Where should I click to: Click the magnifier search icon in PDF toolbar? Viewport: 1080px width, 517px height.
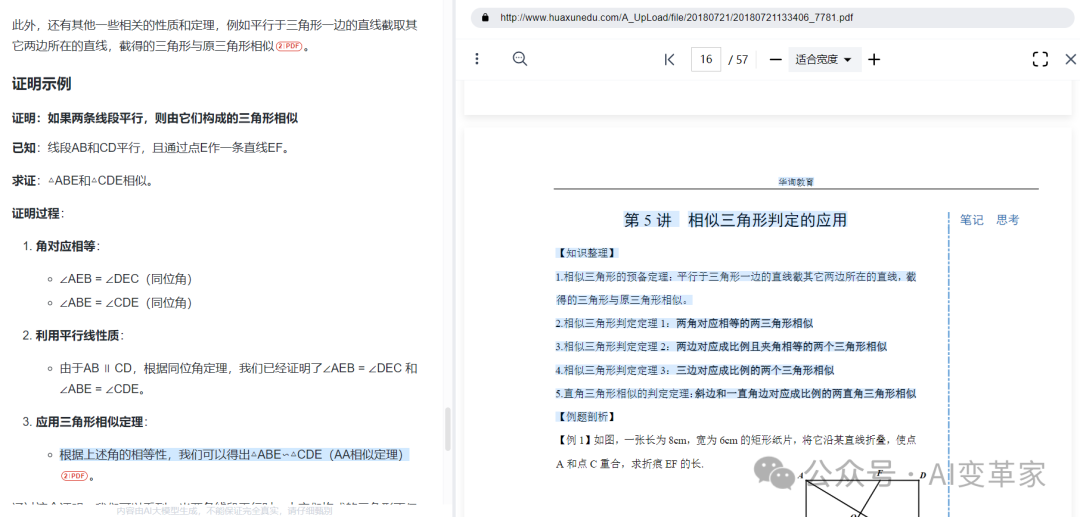pyautogui.click(x=520, y=59)
